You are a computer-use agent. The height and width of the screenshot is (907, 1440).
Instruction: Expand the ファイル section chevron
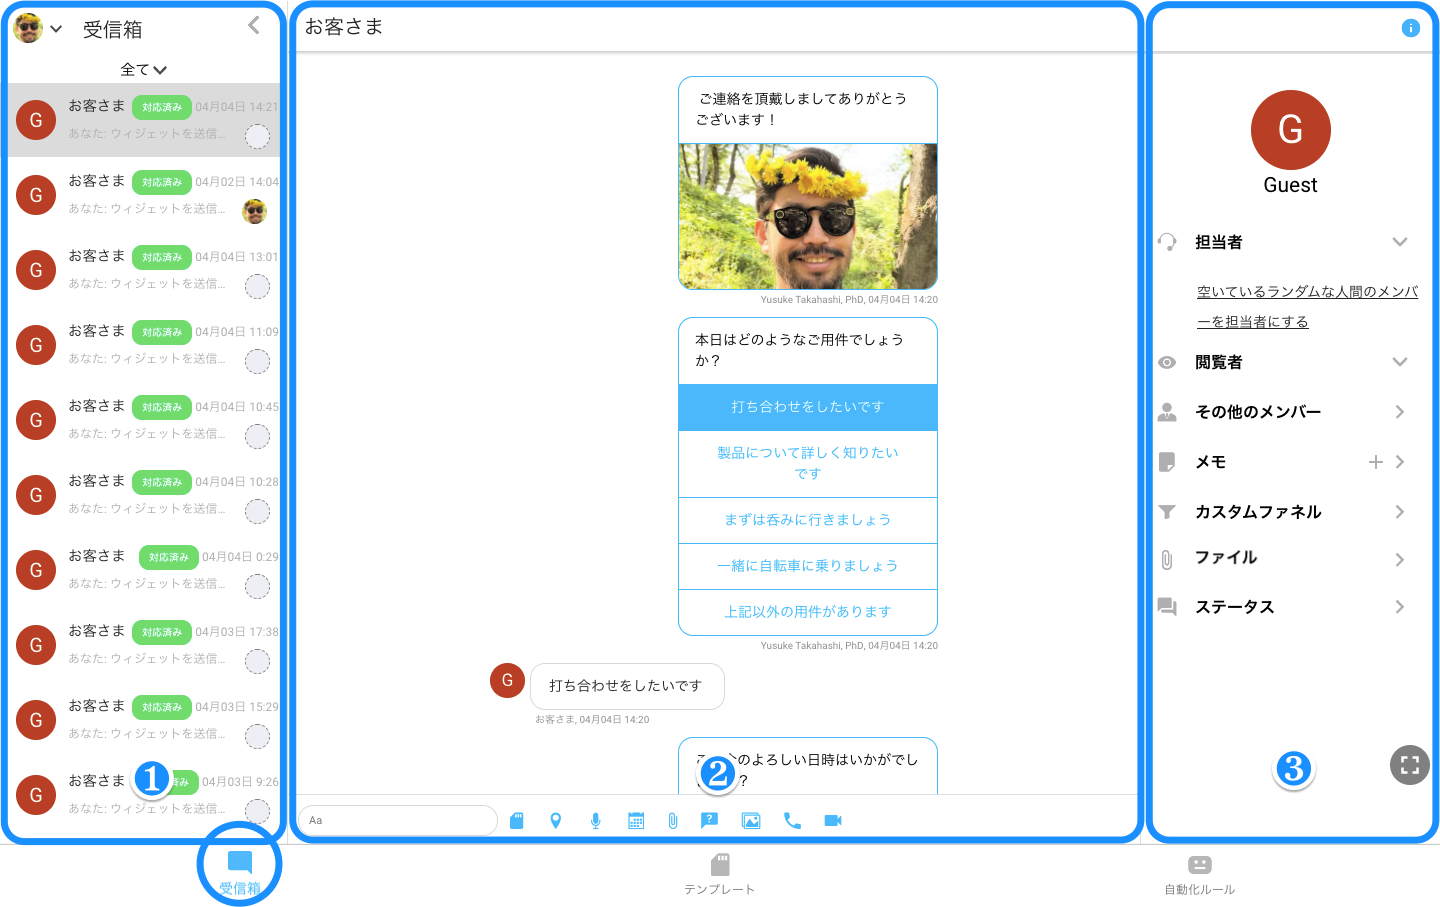click(1400, 560)
